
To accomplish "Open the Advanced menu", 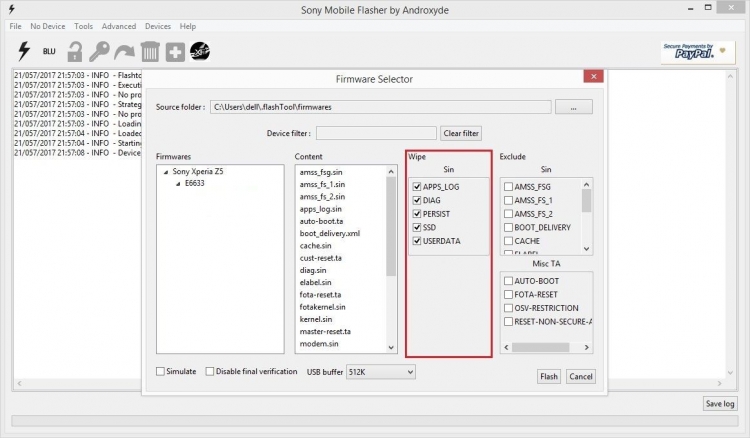I will click(119, 26).
